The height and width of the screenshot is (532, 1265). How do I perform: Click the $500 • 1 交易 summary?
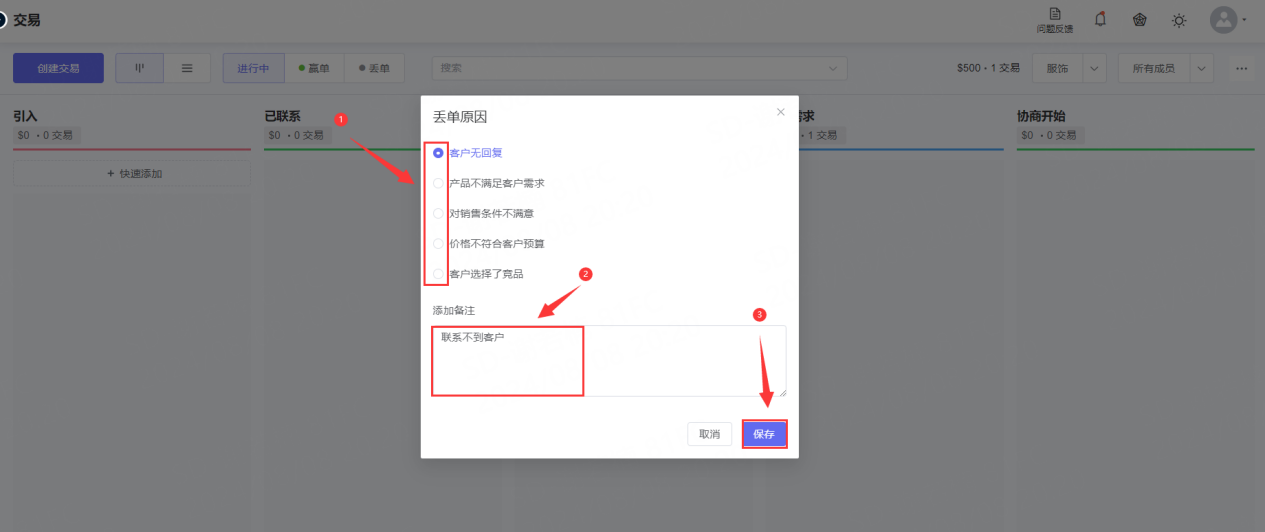[x=988, y=68]
